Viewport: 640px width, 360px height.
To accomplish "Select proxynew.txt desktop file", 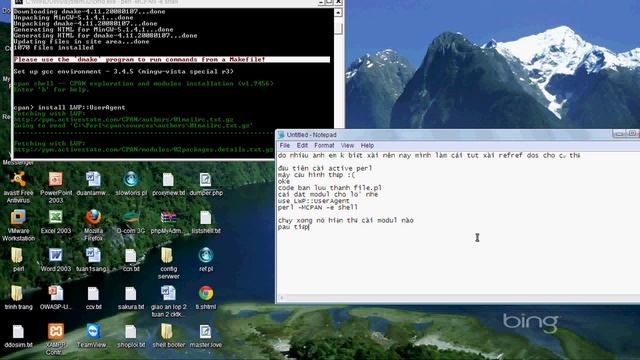I will [x=168, y=180].
